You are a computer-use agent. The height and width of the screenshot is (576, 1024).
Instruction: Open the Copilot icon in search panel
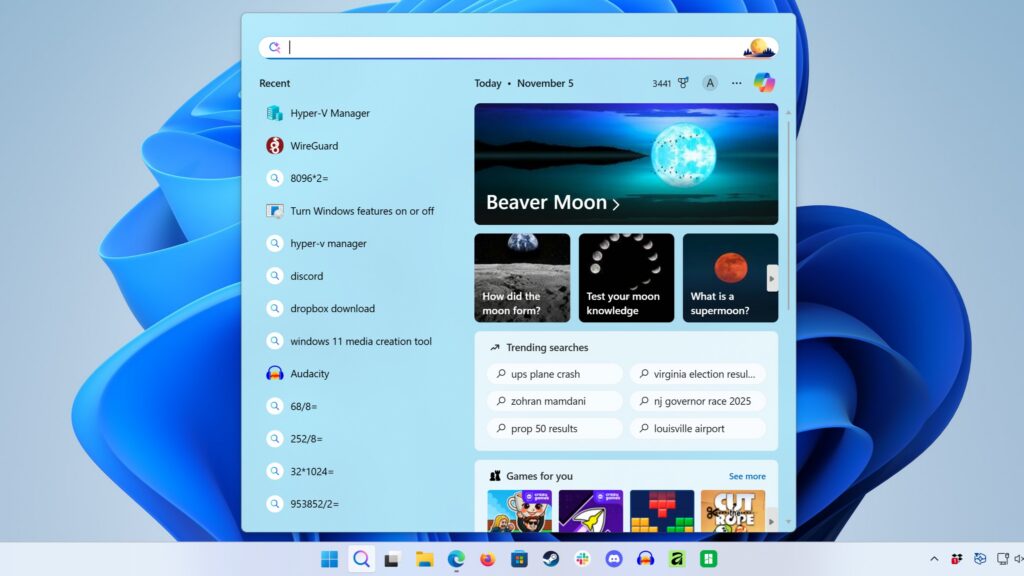click(764, 83)
